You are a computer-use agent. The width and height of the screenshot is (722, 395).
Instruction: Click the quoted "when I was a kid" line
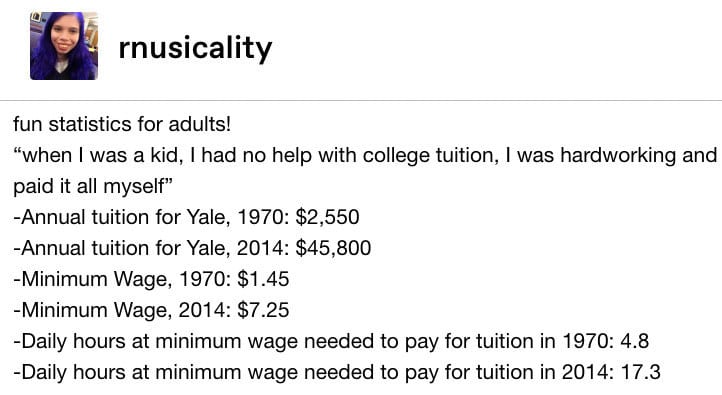point(365,156)
